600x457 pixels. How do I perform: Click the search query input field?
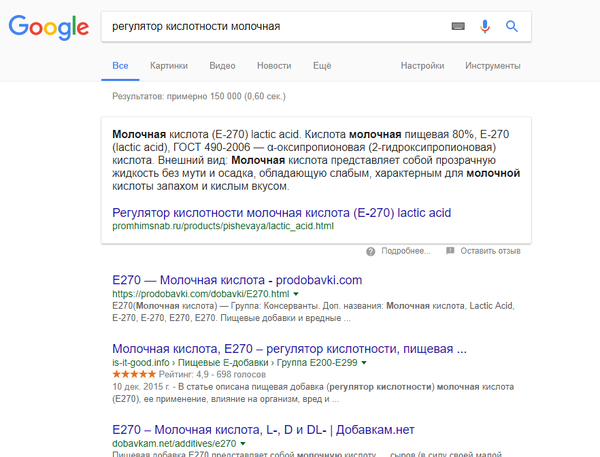[x=270, y=26]
